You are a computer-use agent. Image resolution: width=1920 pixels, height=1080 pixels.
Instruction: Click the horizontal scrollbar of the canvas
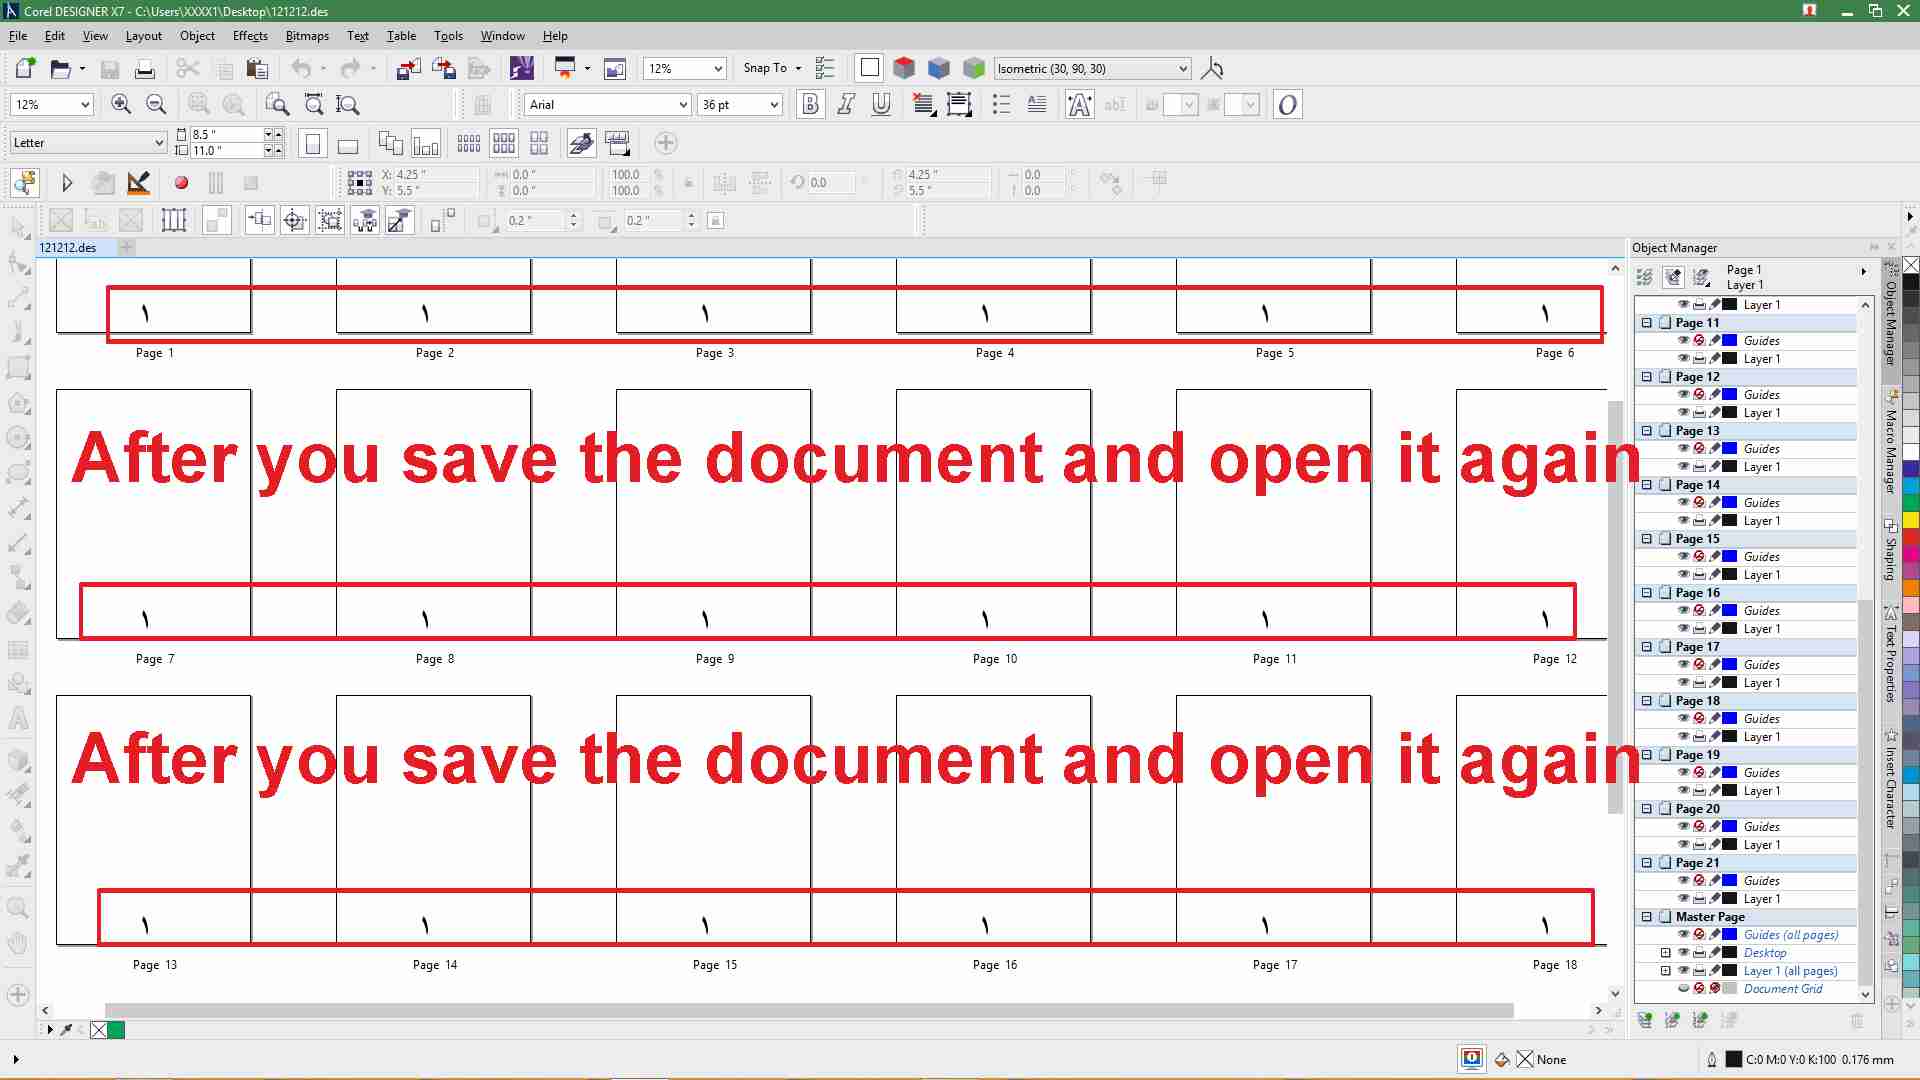(x=809, y=1010)
